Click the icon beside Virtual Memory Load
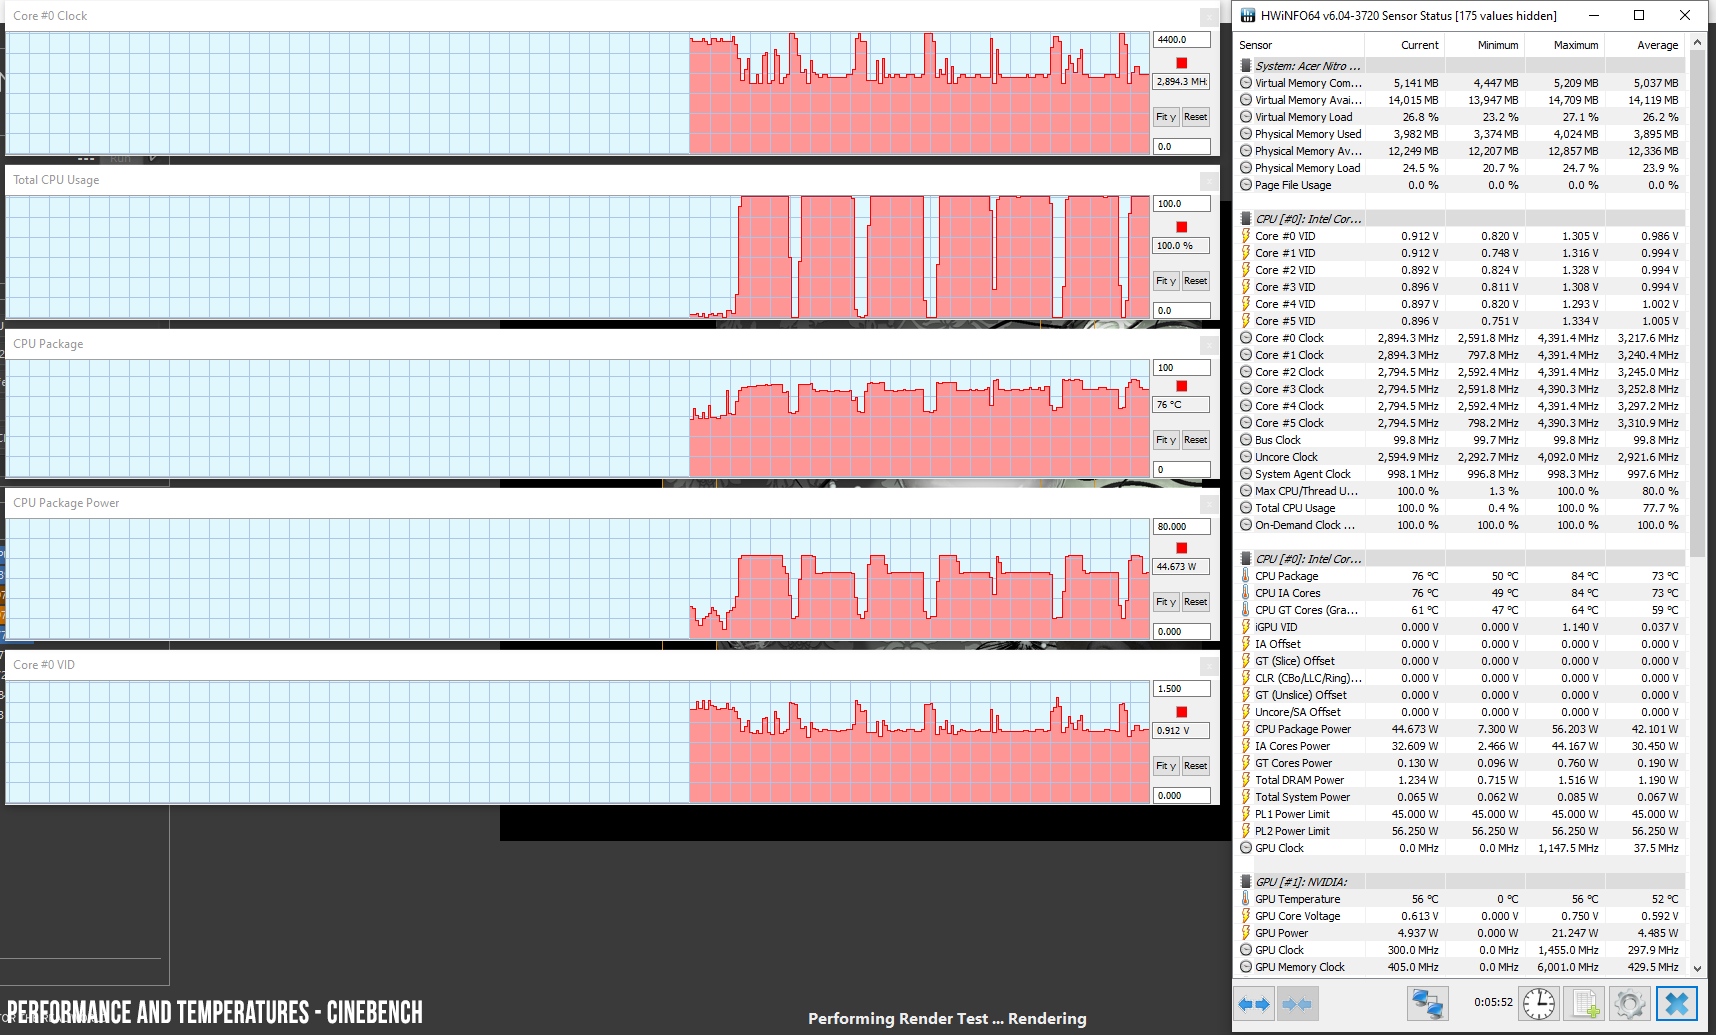This screenshot has width=1716, height=1035. (1245, 117)
